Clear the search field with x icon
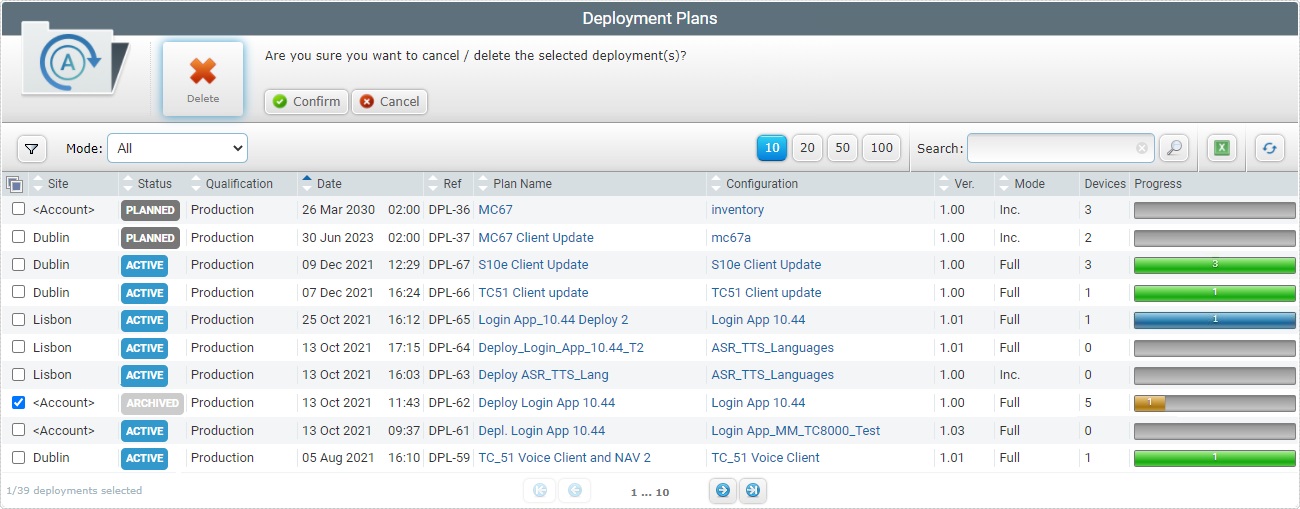Image resolution: width=1300 pixels, height=509 pixels. click(x=1141, y=148)
